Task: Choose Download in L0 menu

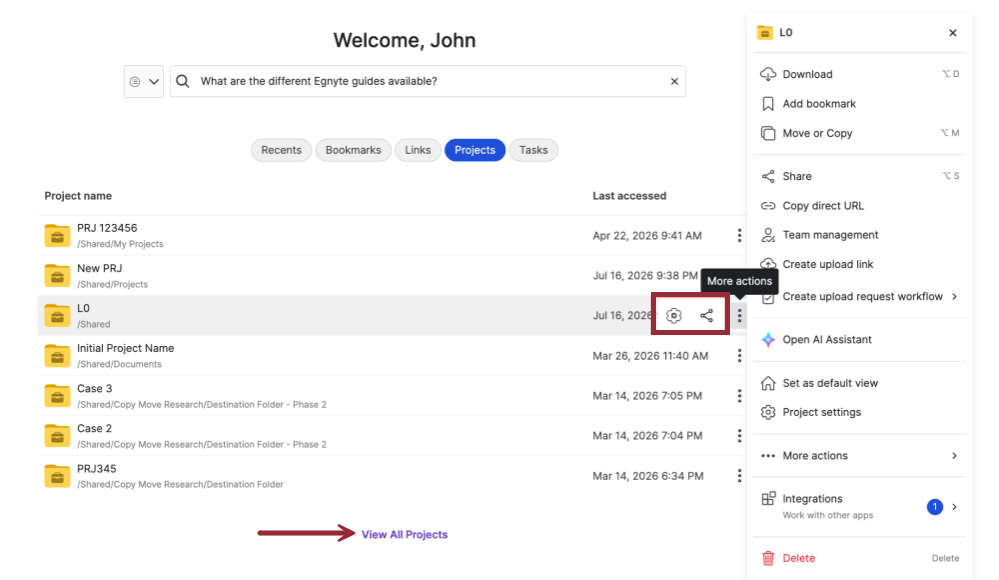Action: tap(859, 74)
